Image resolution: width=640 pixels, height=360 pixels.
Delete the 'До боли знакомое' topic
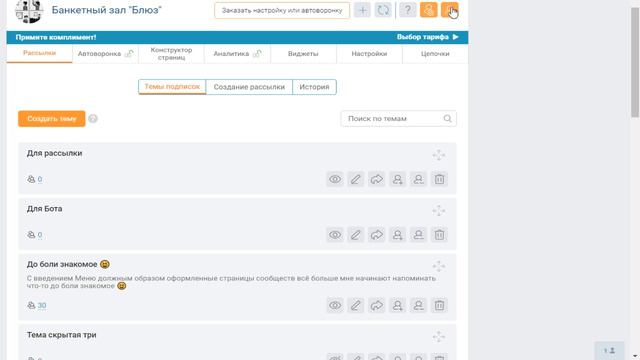(x=439, y=305)
